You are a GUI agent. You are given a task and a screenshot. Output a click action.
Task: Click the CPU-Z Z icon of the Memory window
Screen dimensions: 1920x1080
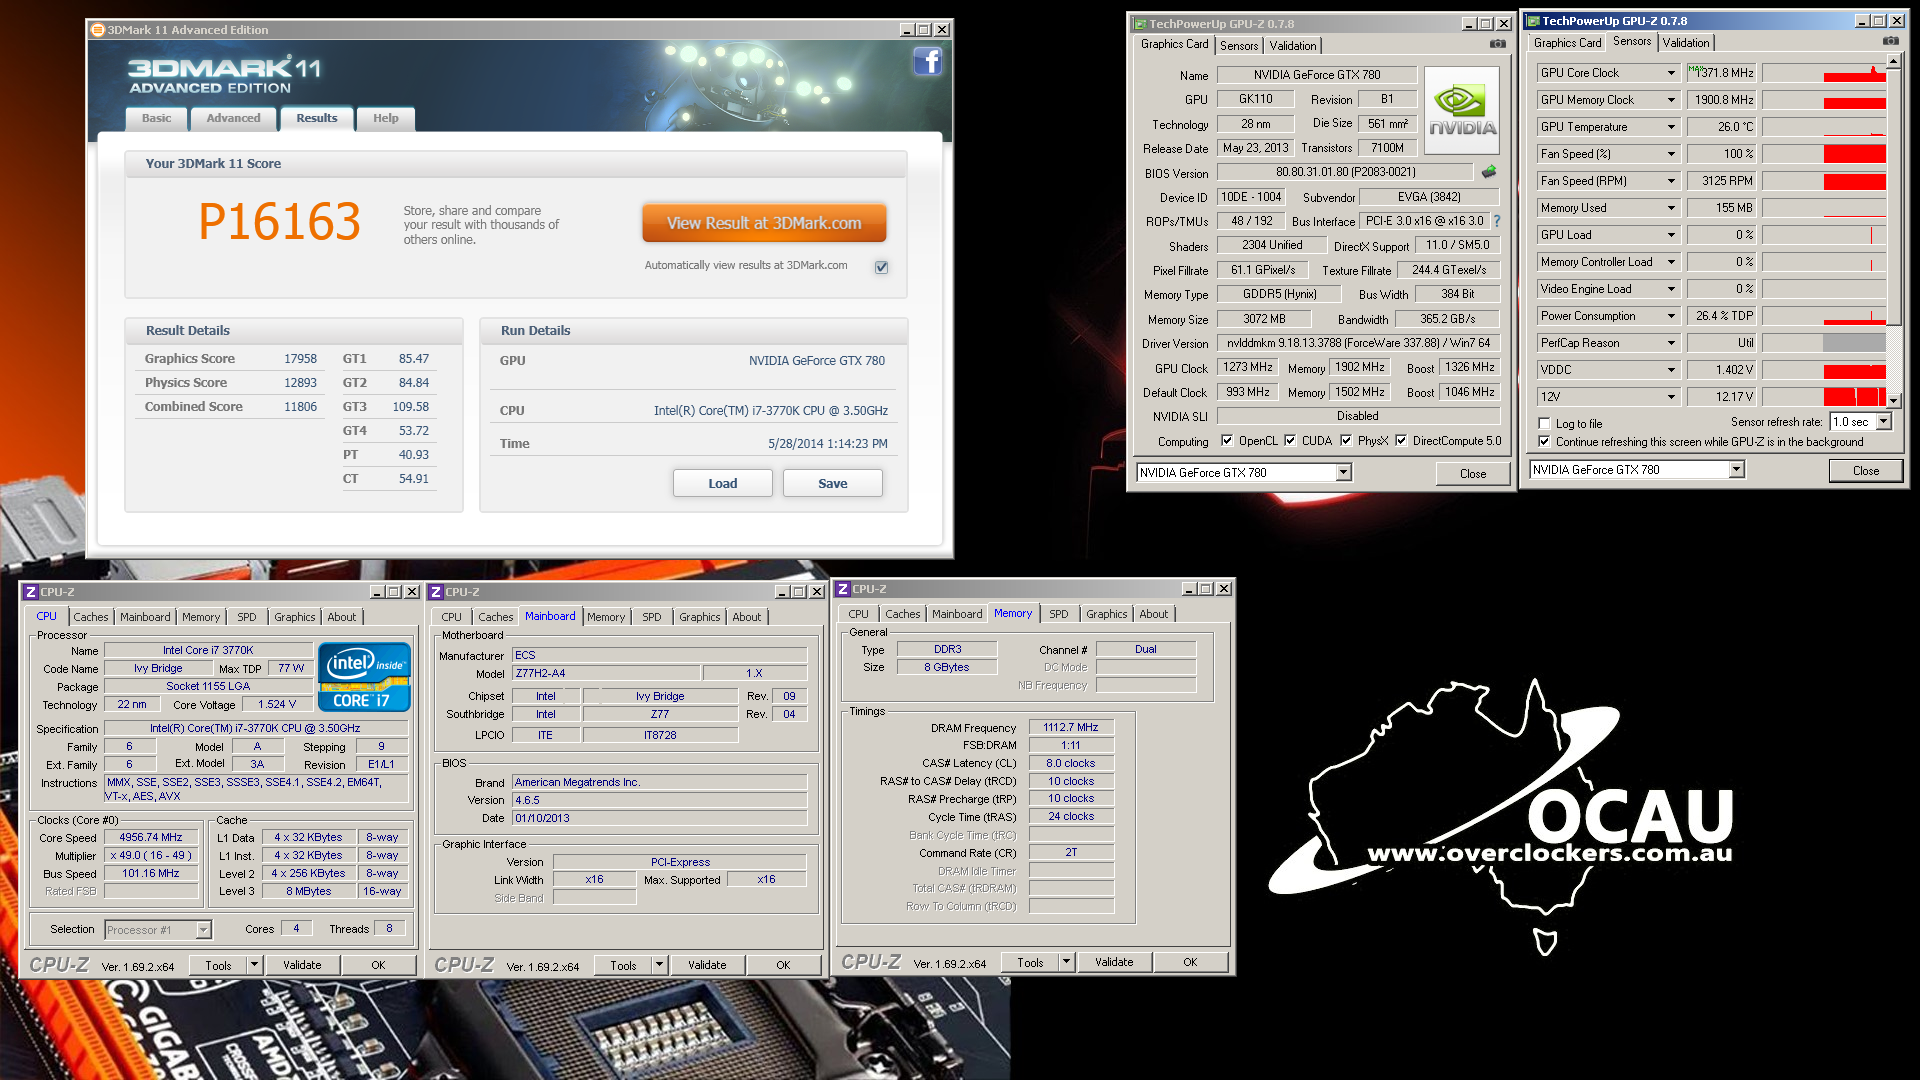pyautogui.click(x=843, y=589)
